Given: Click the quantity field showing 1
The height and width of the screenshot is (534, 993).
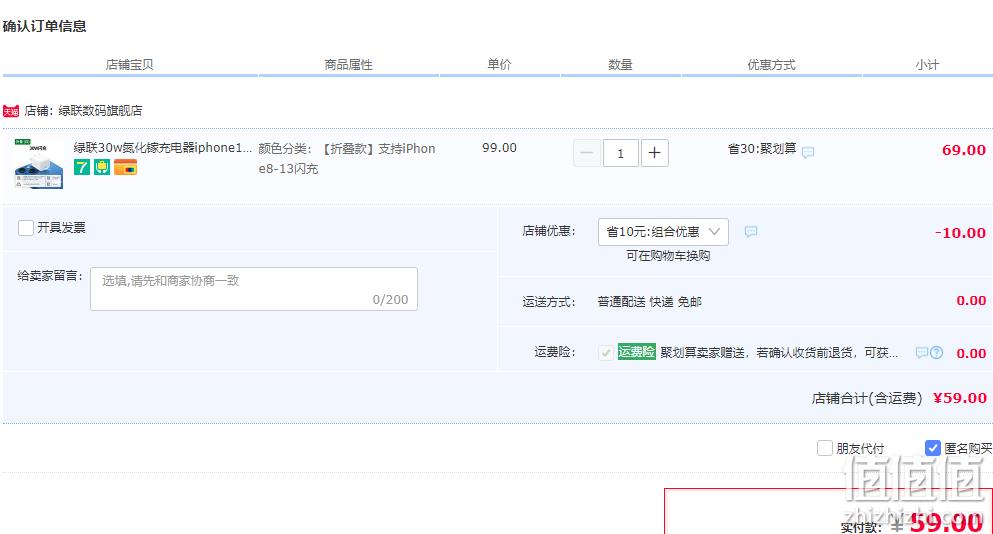Looking at the screenshot, I should coord(621,153).
